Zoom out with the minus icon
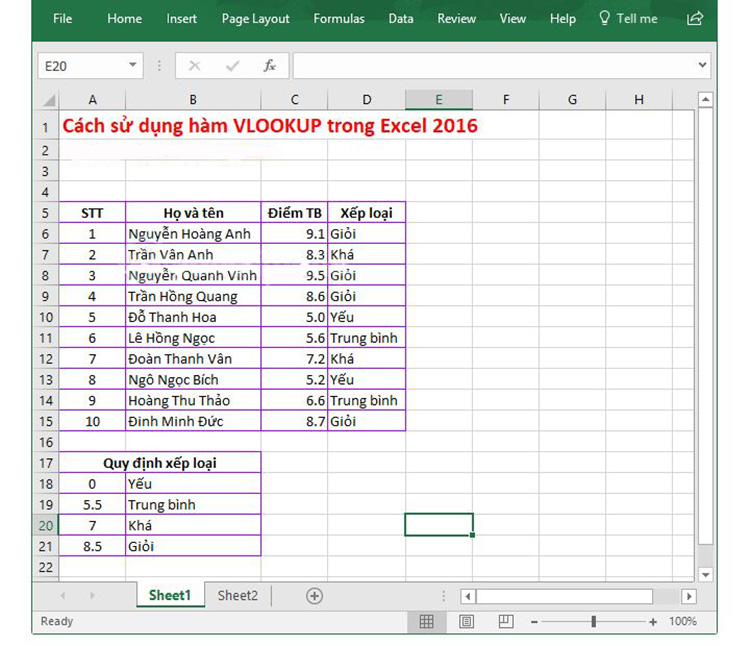The width and height of the screenshot is (750, 646). point(534,622)
